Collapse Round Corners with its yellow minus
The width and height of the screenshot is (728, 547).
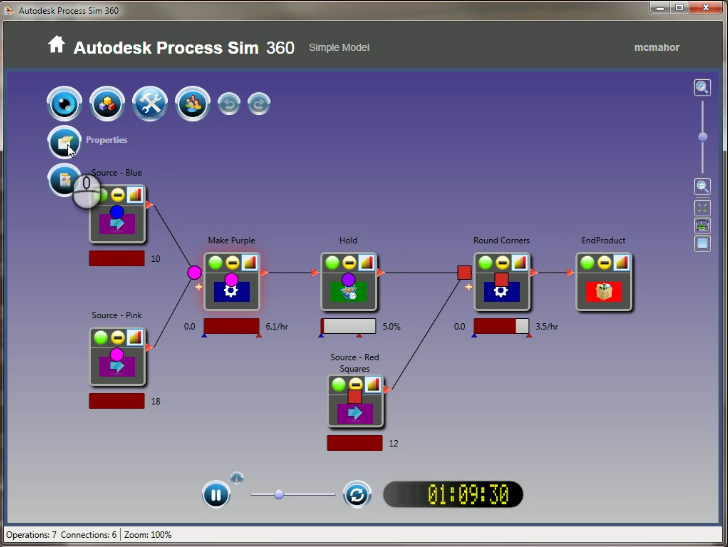(x=503, y=263)
